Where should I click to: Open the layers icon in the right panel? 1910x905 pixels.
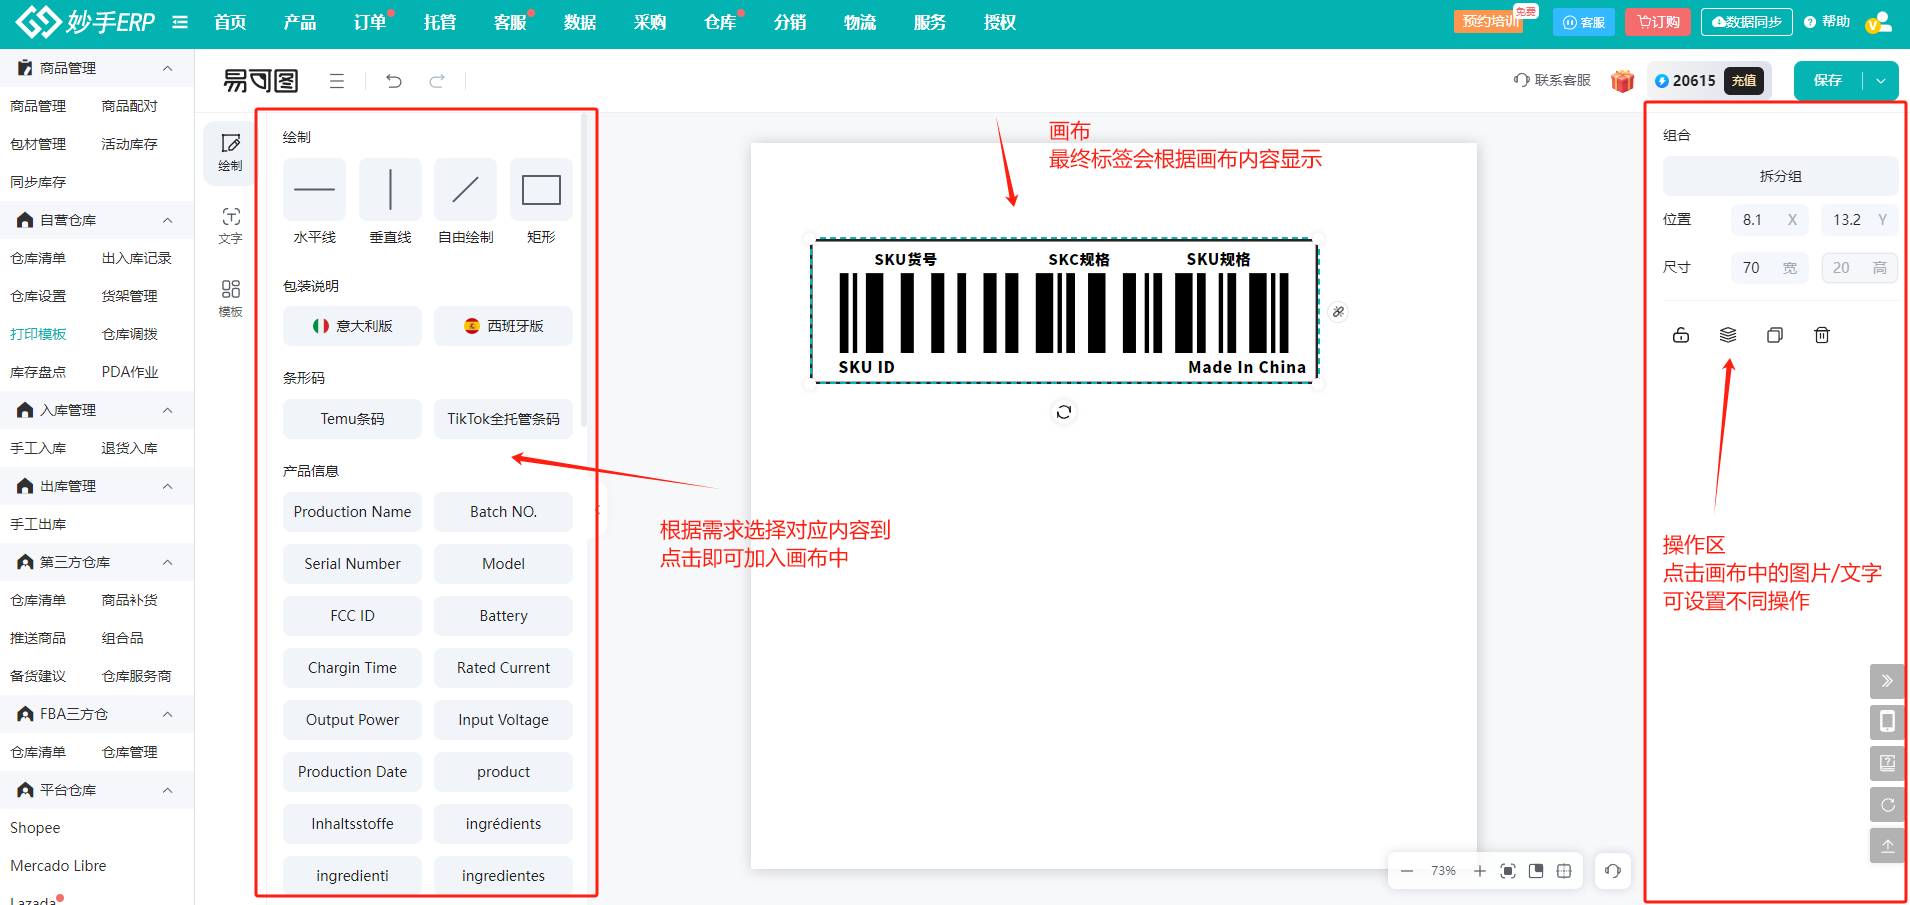[x=1728, y=335]
